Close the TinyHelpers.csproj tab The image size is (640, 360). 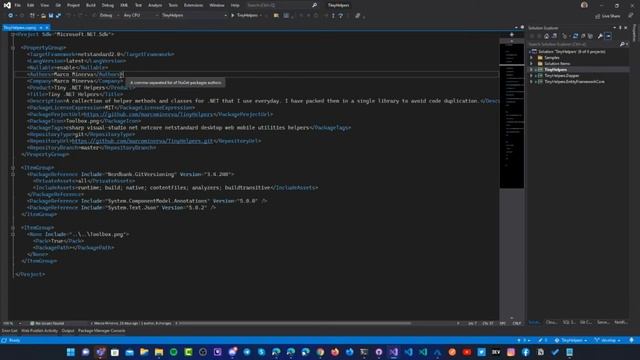point(47,28)
